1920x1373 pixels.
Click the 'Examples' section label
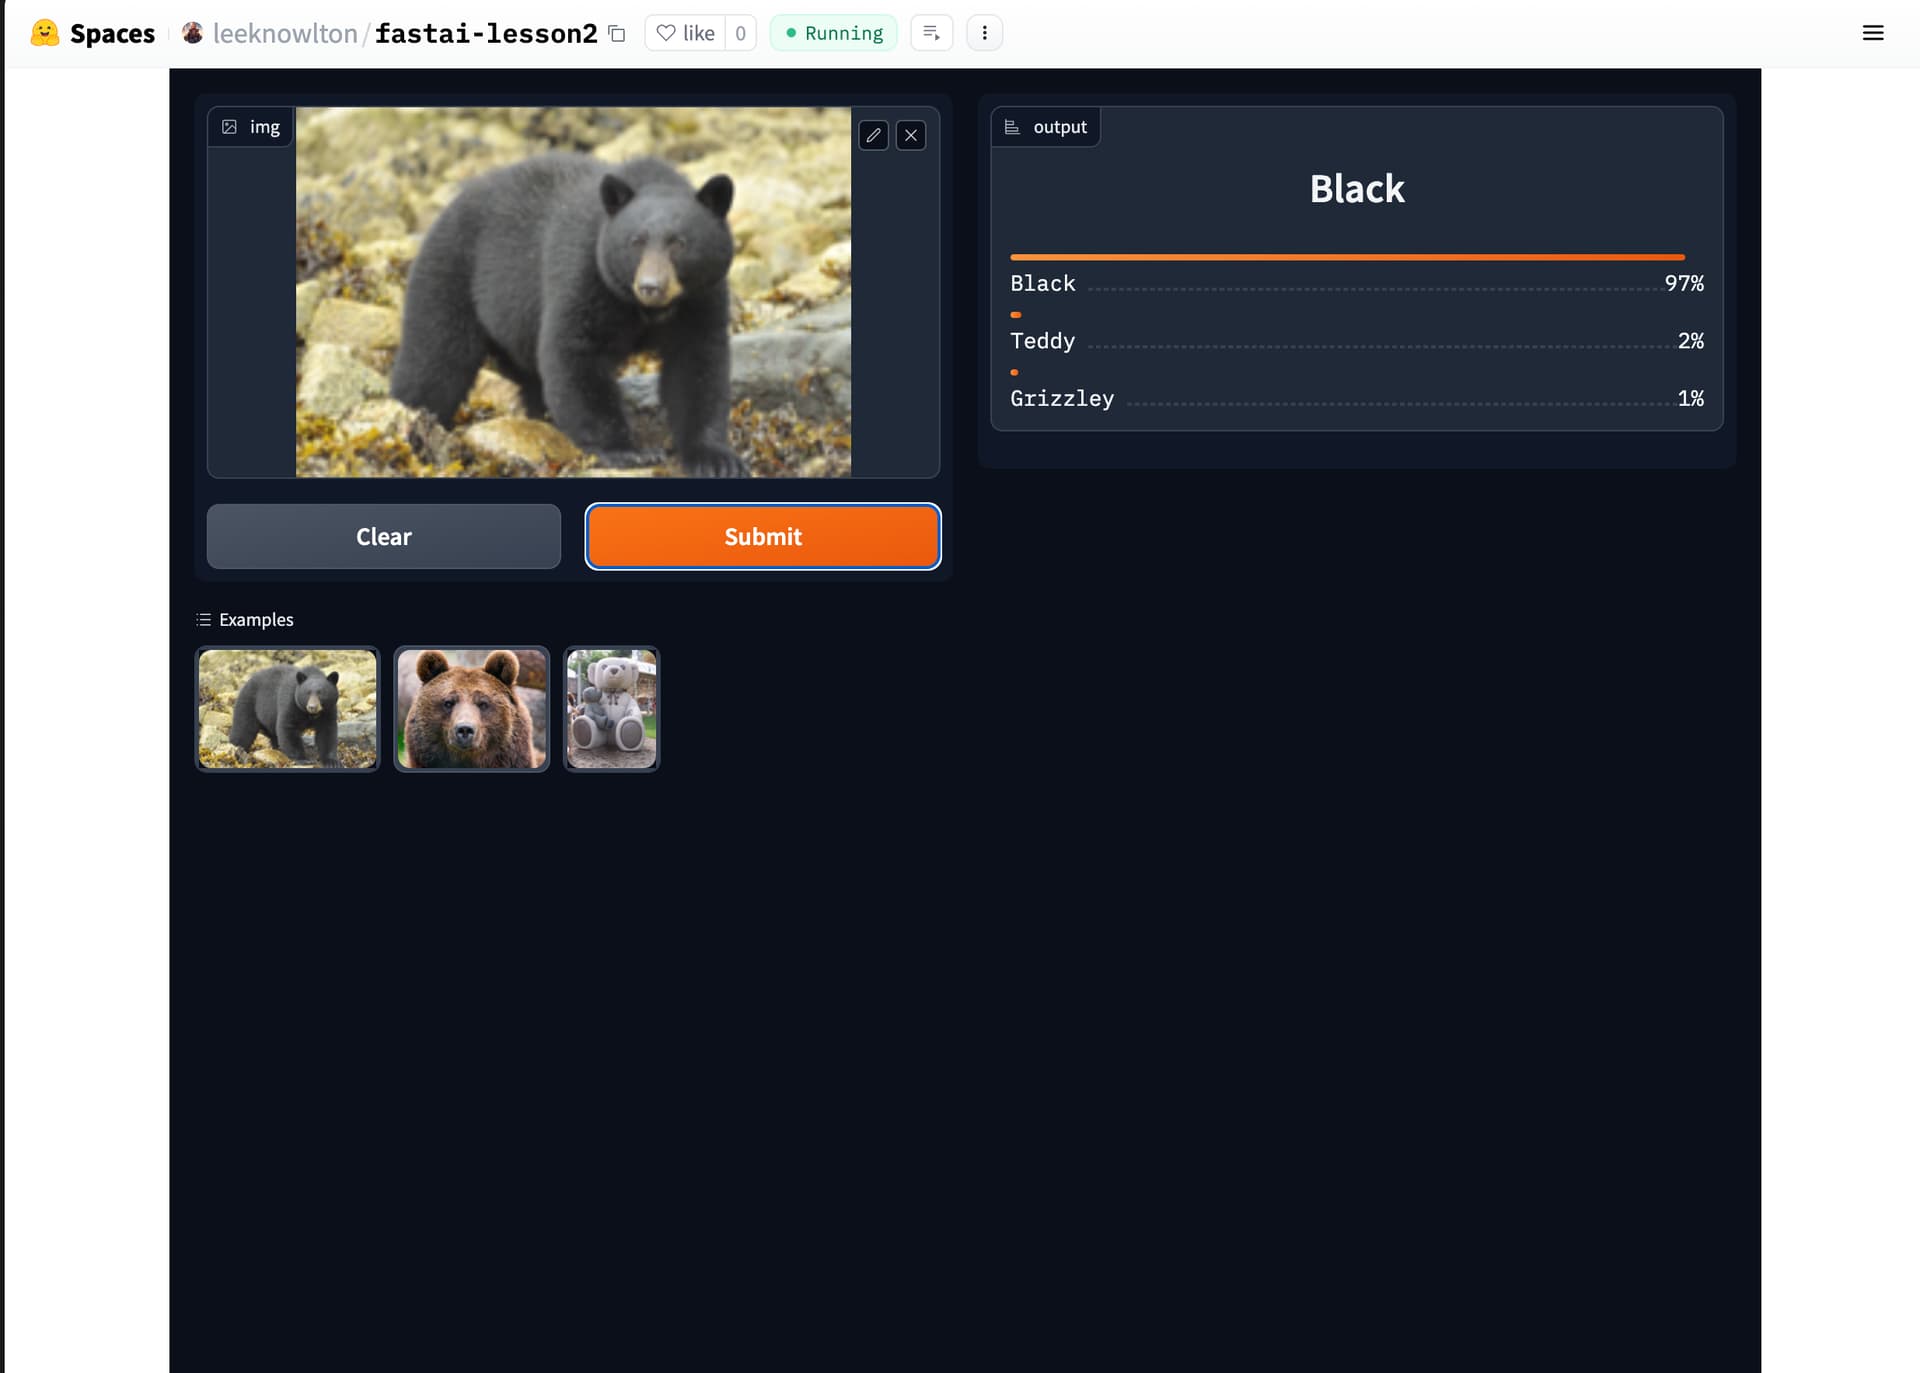point(256,619)
